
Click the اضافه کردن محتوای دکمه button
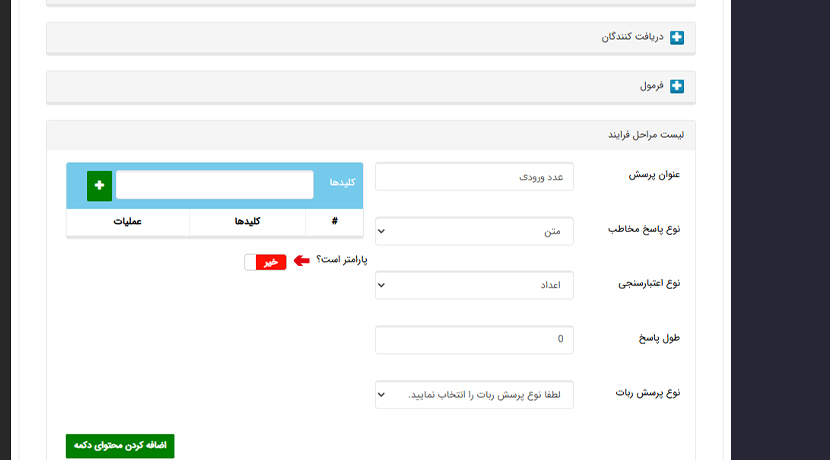[120, 446]
